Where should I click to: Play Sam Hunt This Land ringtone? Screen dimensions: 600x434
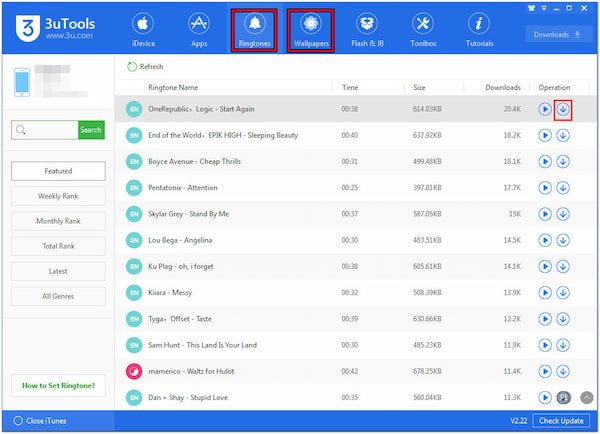click(545, 345)
